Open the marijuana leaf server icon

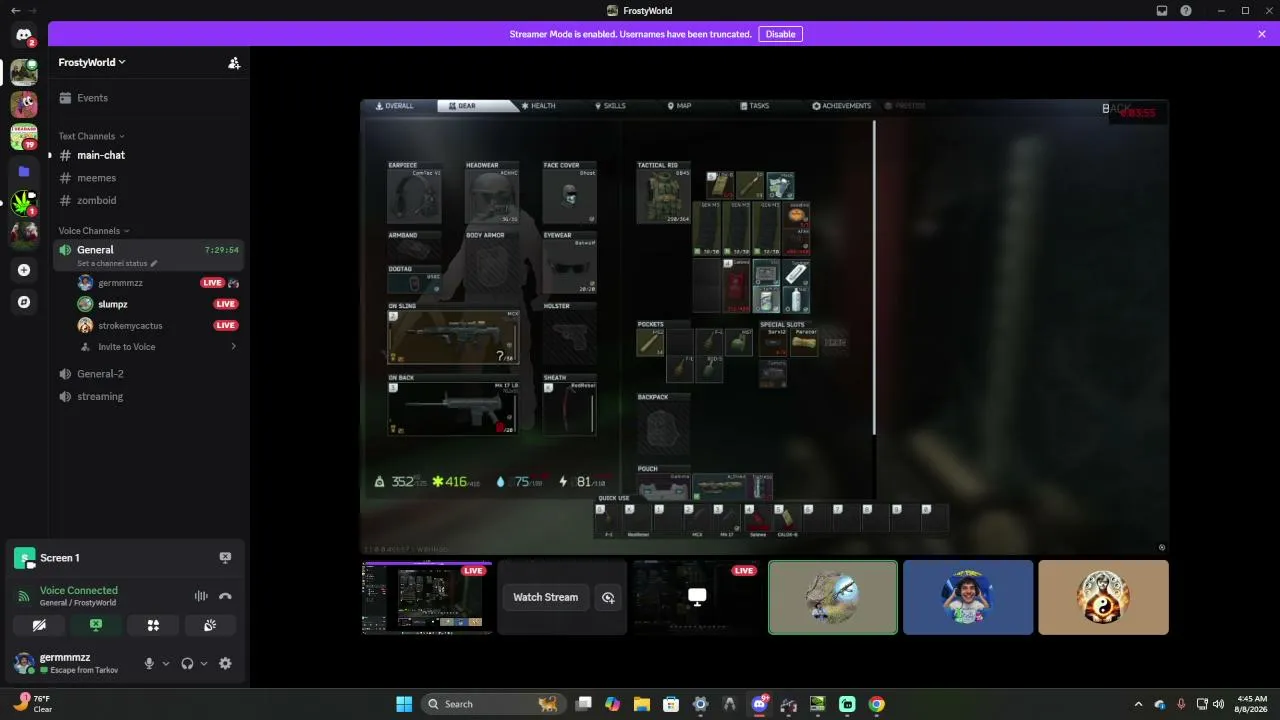(24, 204)
